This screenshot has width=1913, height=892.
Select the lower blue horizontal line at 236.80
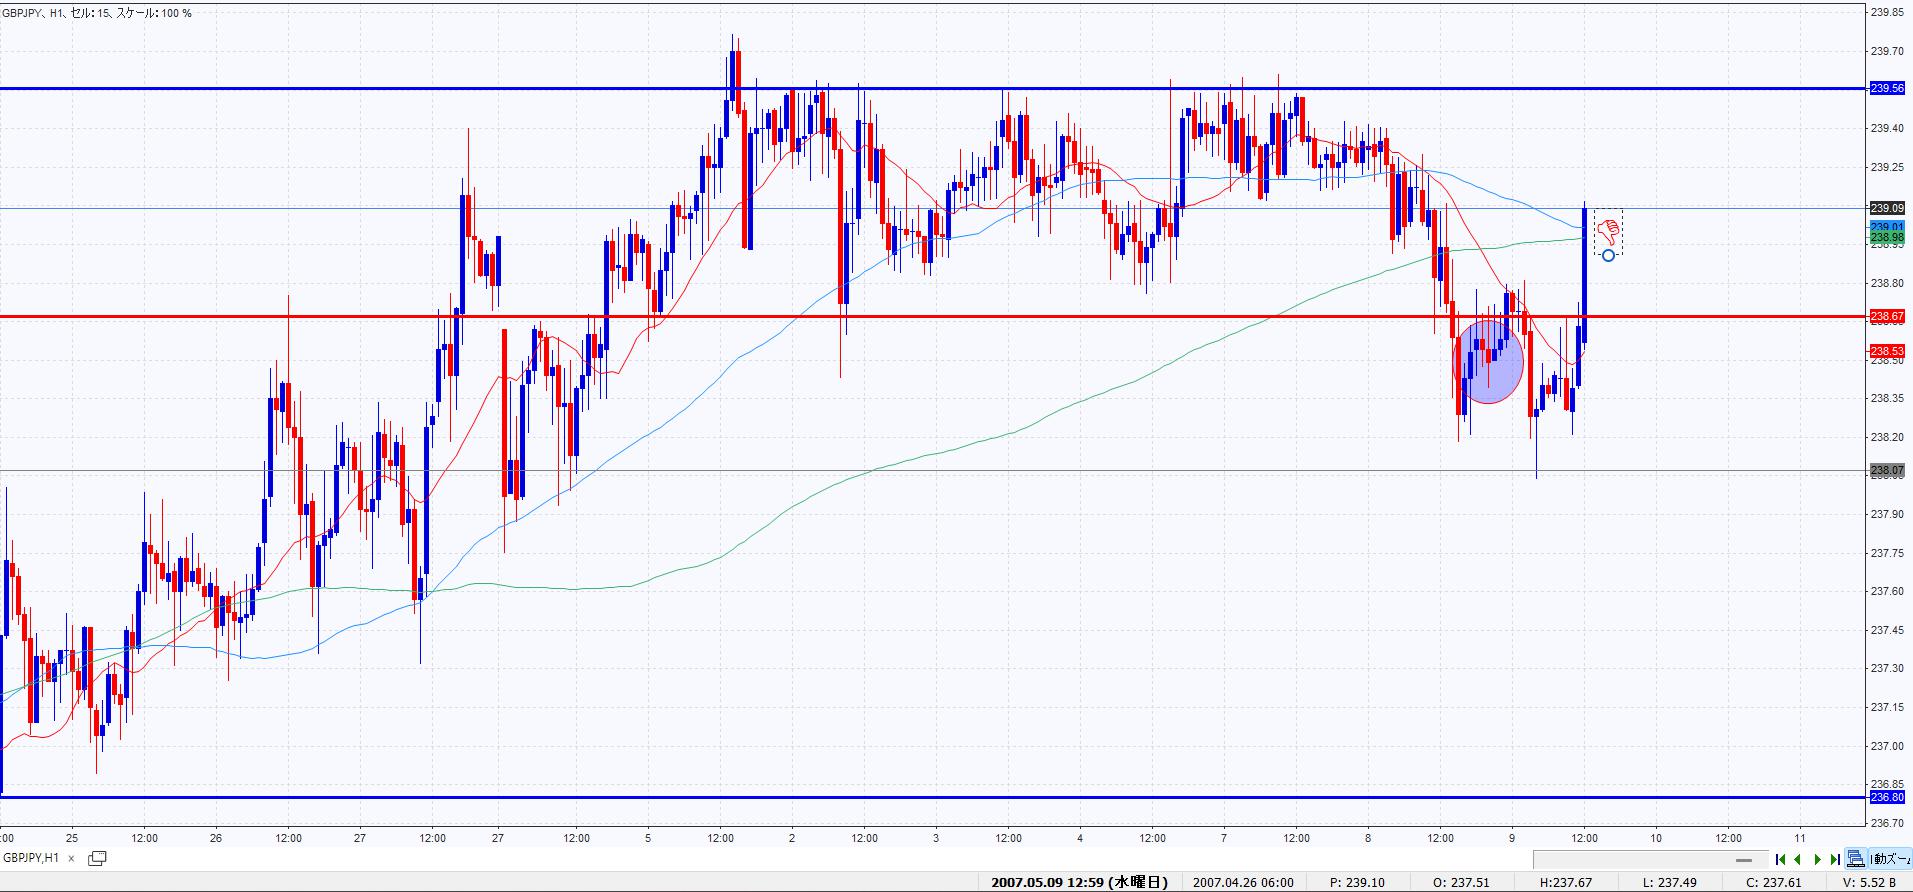[x=933, y=797]
